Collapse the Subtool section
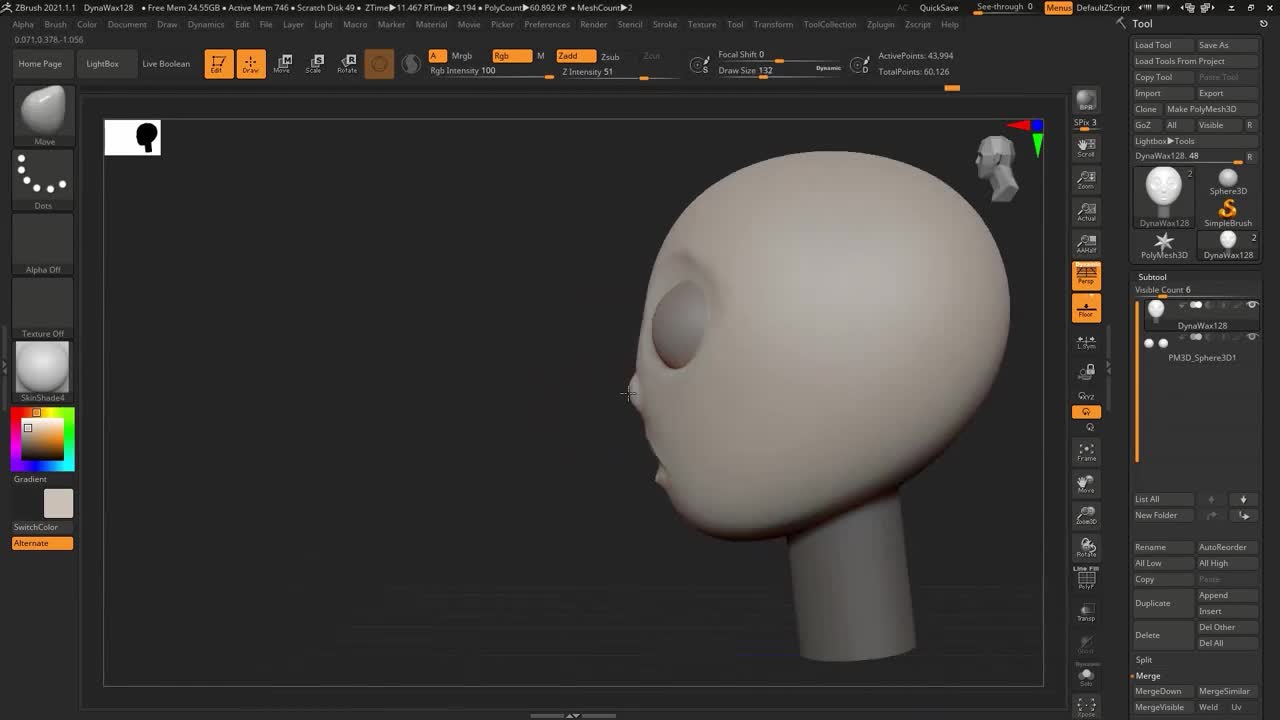The image size is (1280, 720). click(x=1152, y=277)
